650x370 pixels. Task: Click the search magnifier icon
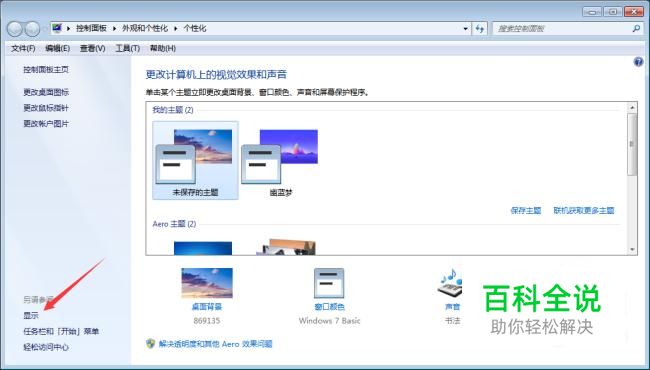tap(636, 29)
